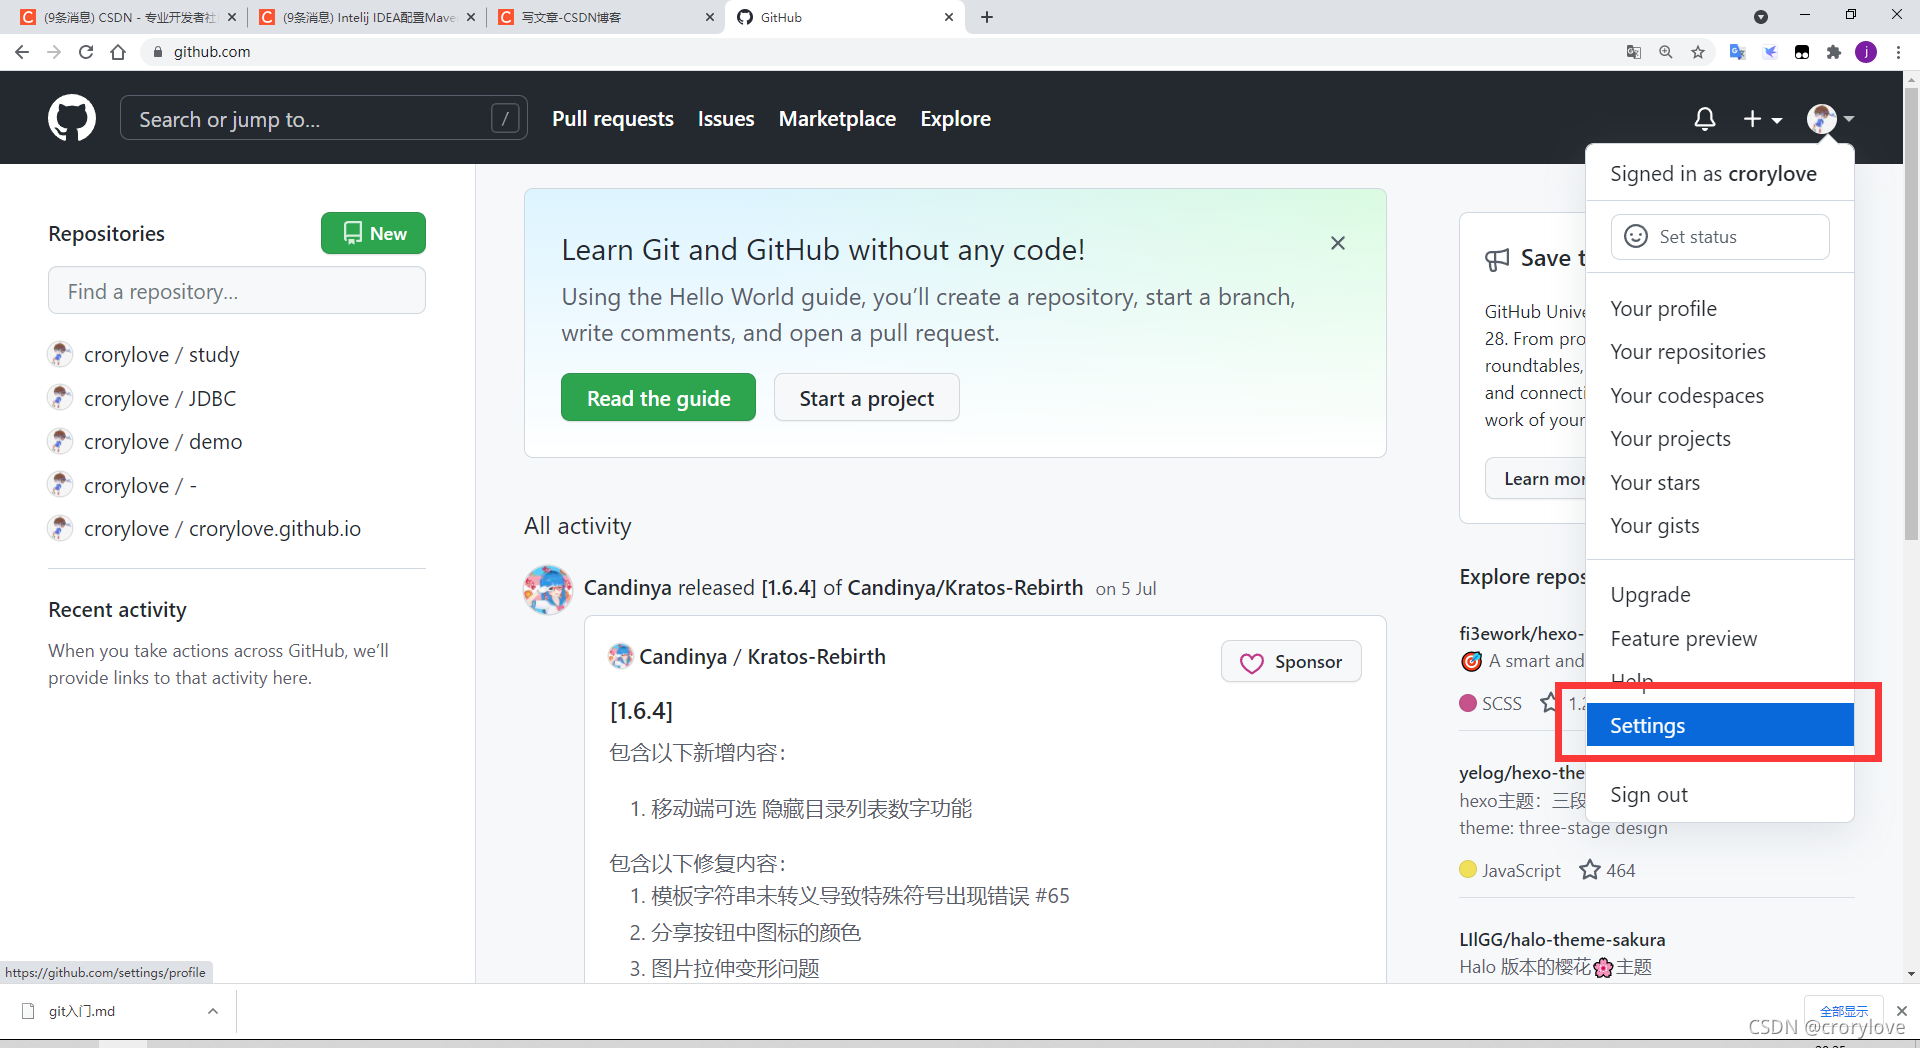Close the GitHub tab
1920x1048 pixels.
[949, 17]
